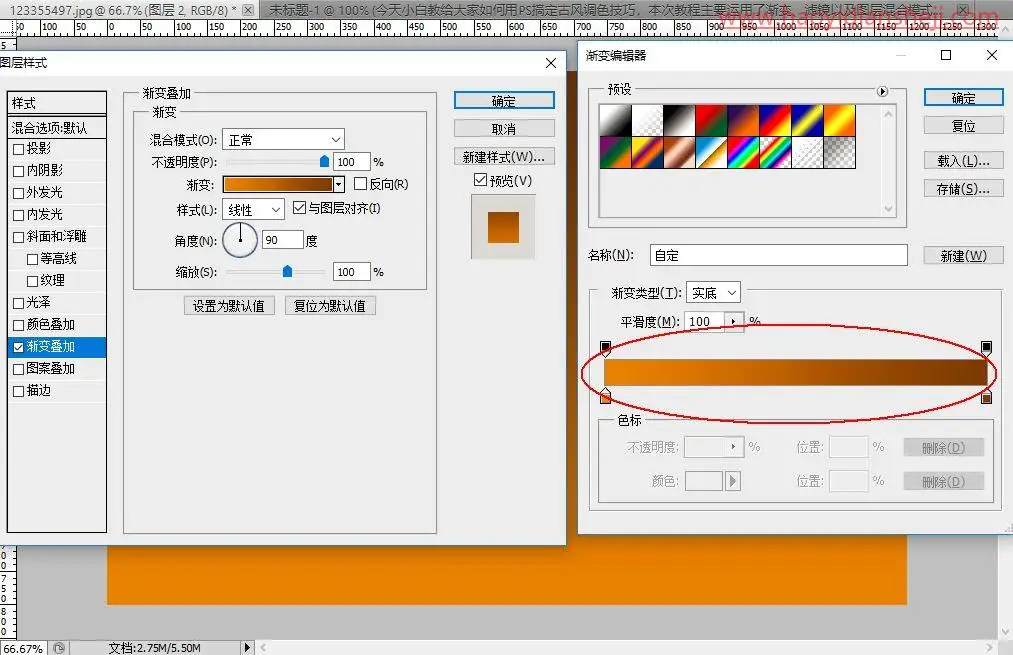1013x655 pixels.
Task: Select the transparent stripes gradient preset
Action: 807,152
